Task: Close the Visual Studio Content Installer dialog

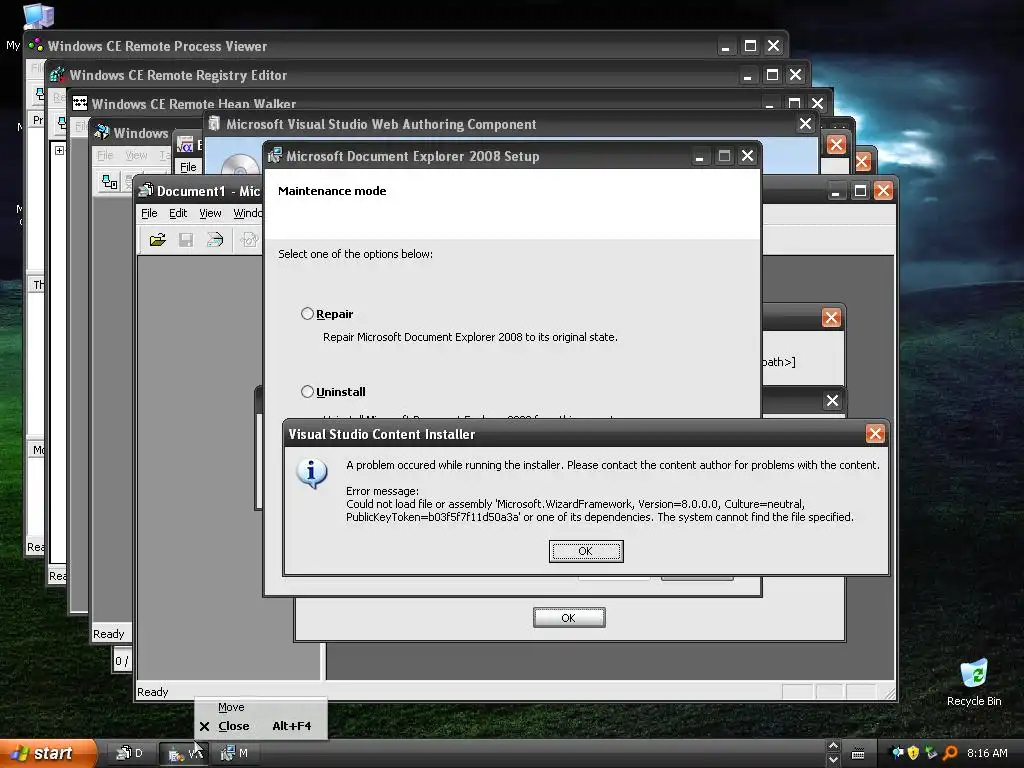Action: 875,434
